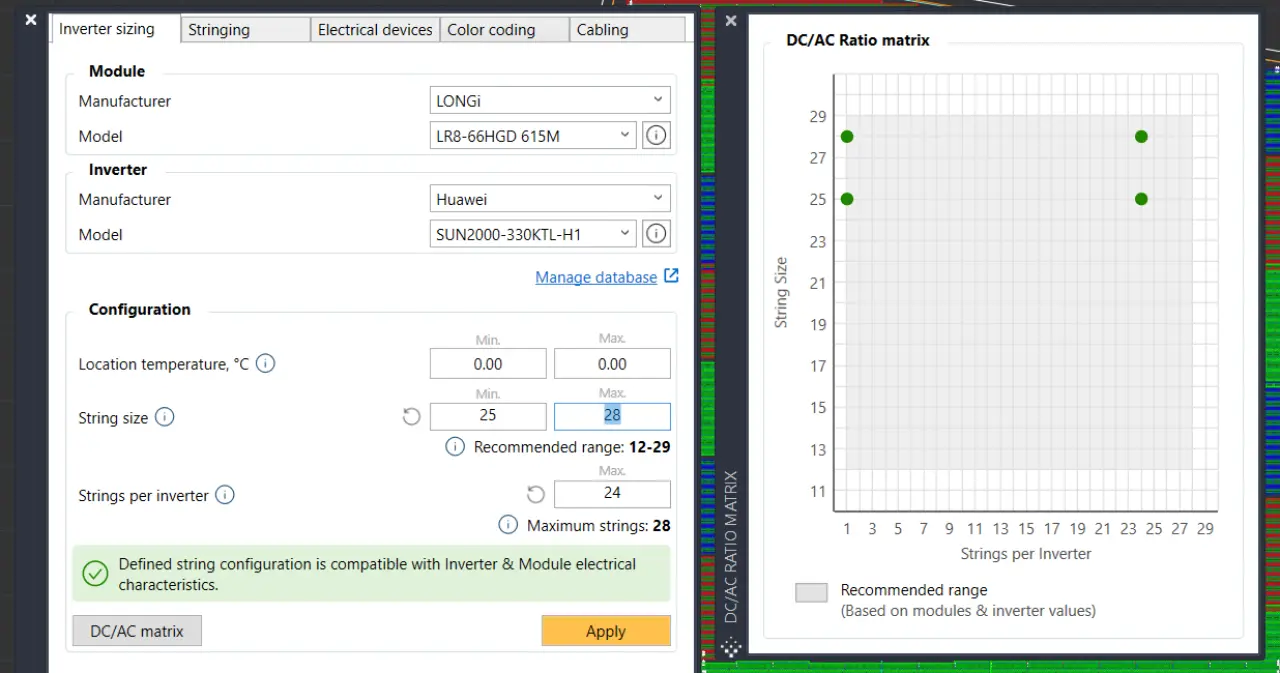The image size is (1280, 673).
Task: Click the Manage database link
Action: click(596, 277)
